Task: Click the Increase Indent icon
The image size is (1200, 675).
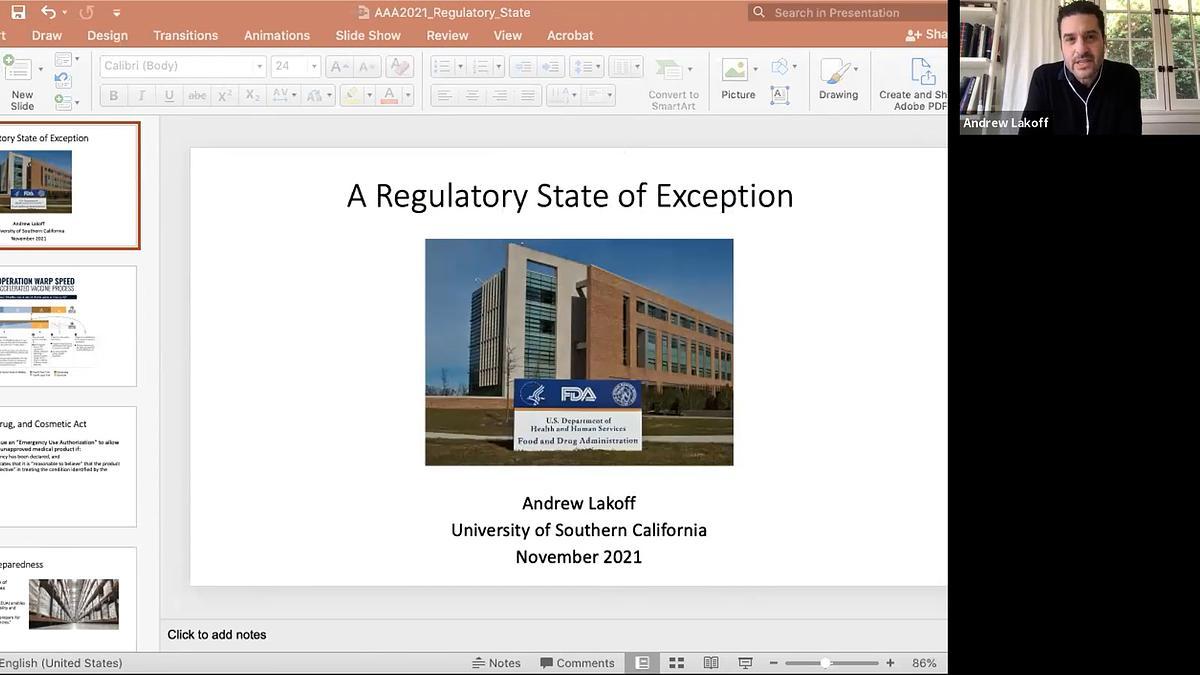Action: 551,66
